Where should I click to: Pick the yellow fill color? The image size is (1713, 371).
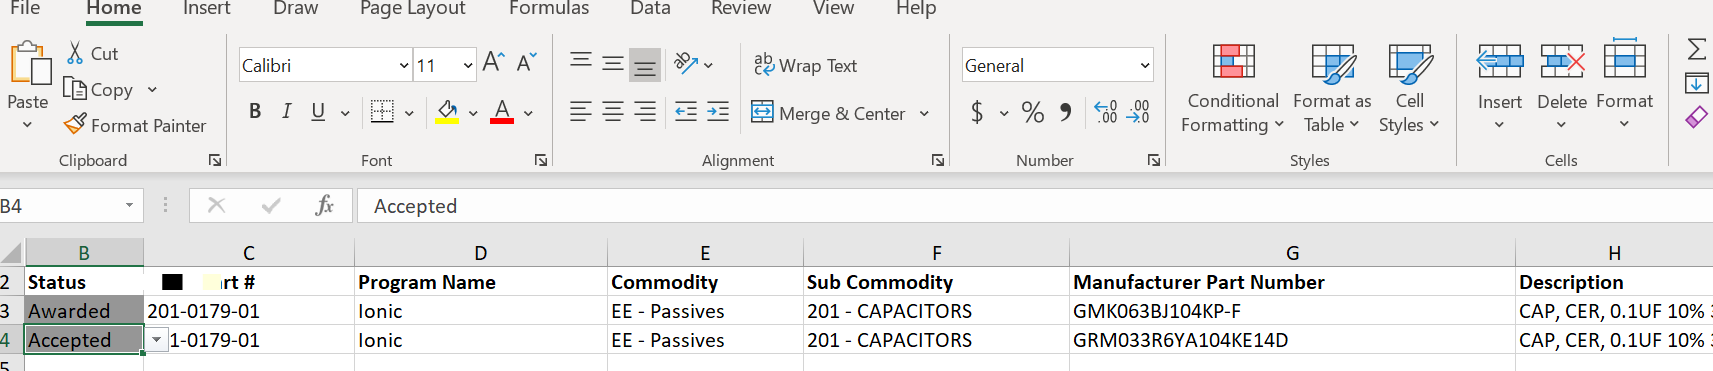pyautogui.click(x=447, y=112)
